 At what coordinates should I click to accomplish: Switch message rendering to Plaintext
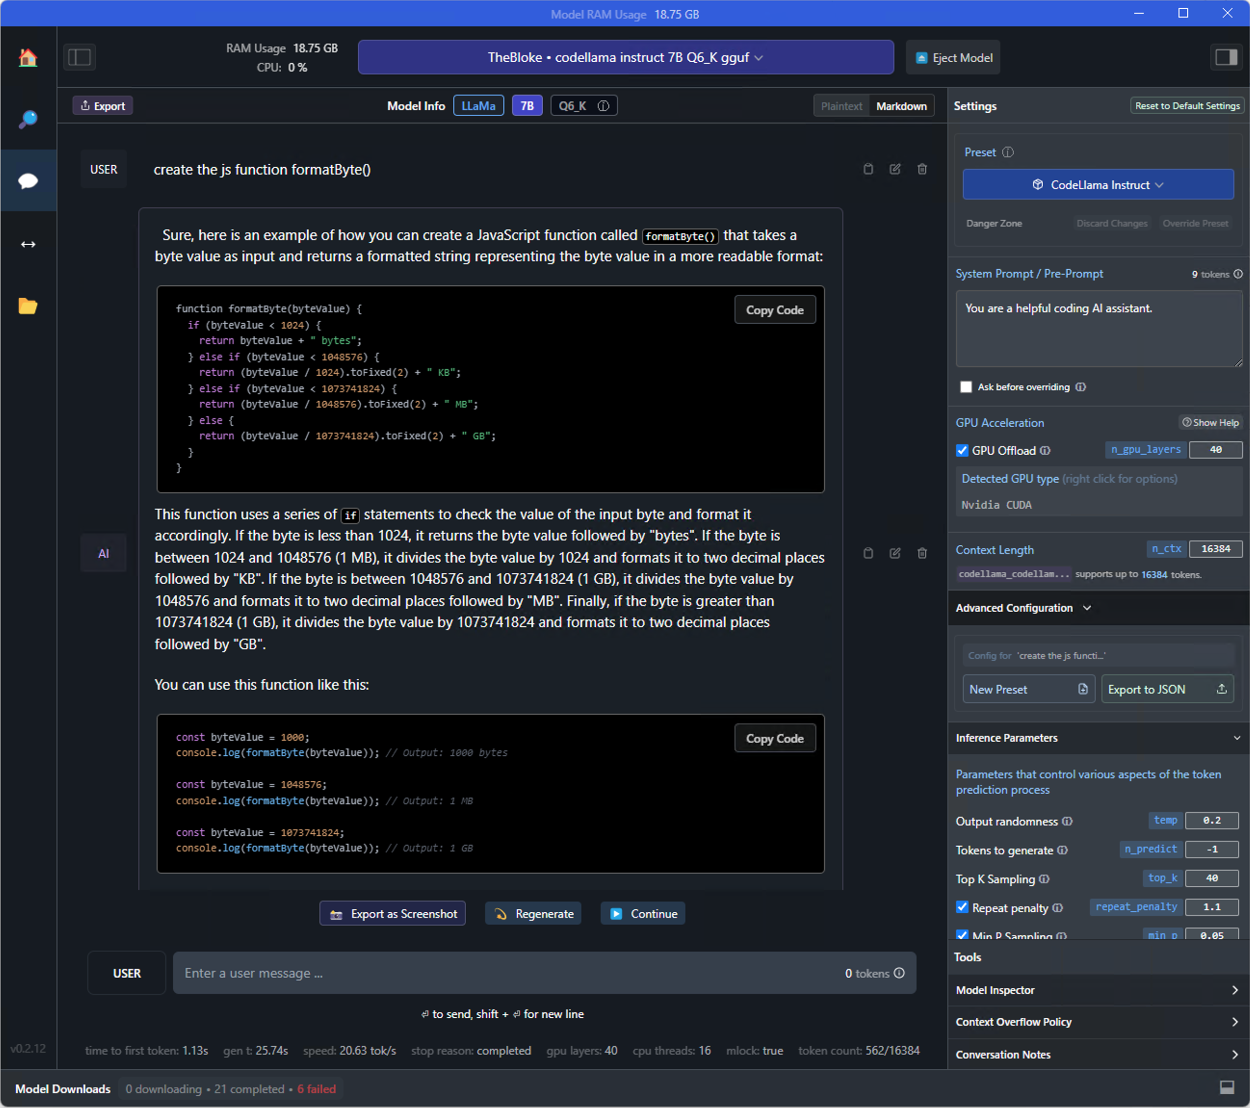point(841,106)
